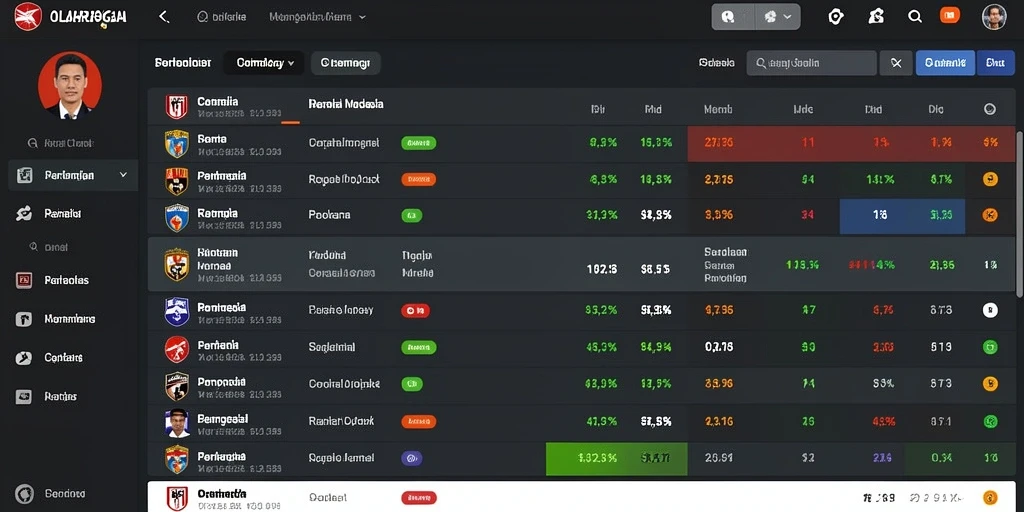This screenshot has height=512, width=1024.
Task: Select the wrench Contairs sidebar icon
Action: point(24,358)
